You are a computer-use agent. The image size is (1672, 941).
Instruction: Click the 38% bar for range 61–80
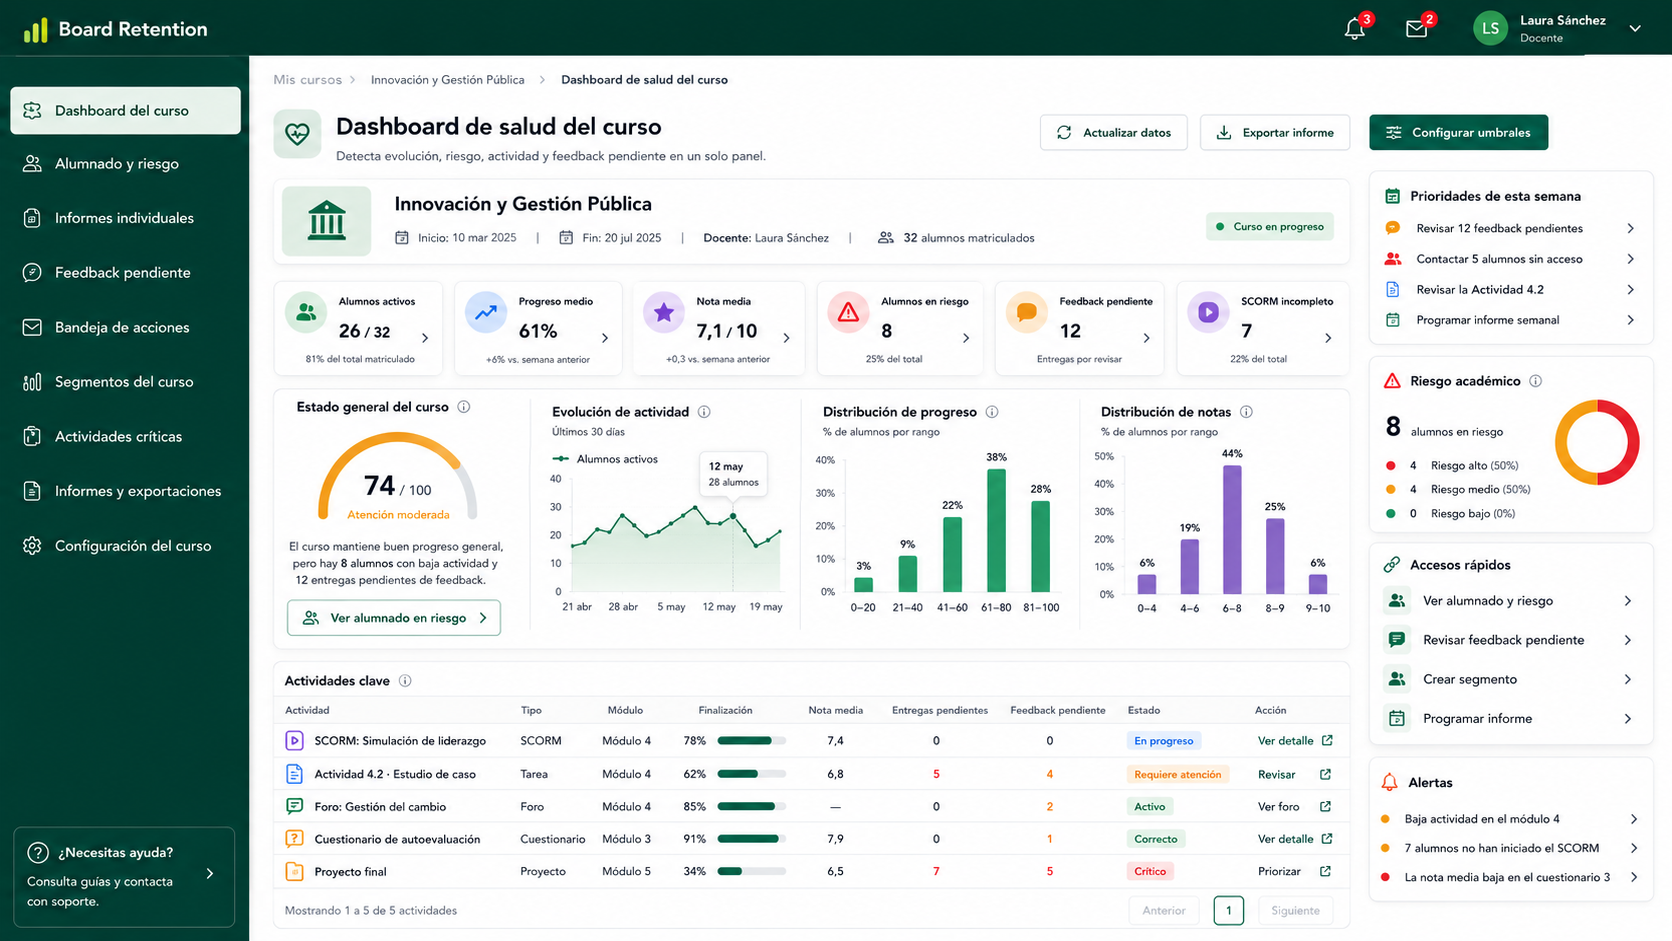pyautogui.click(x=996, y=530)
